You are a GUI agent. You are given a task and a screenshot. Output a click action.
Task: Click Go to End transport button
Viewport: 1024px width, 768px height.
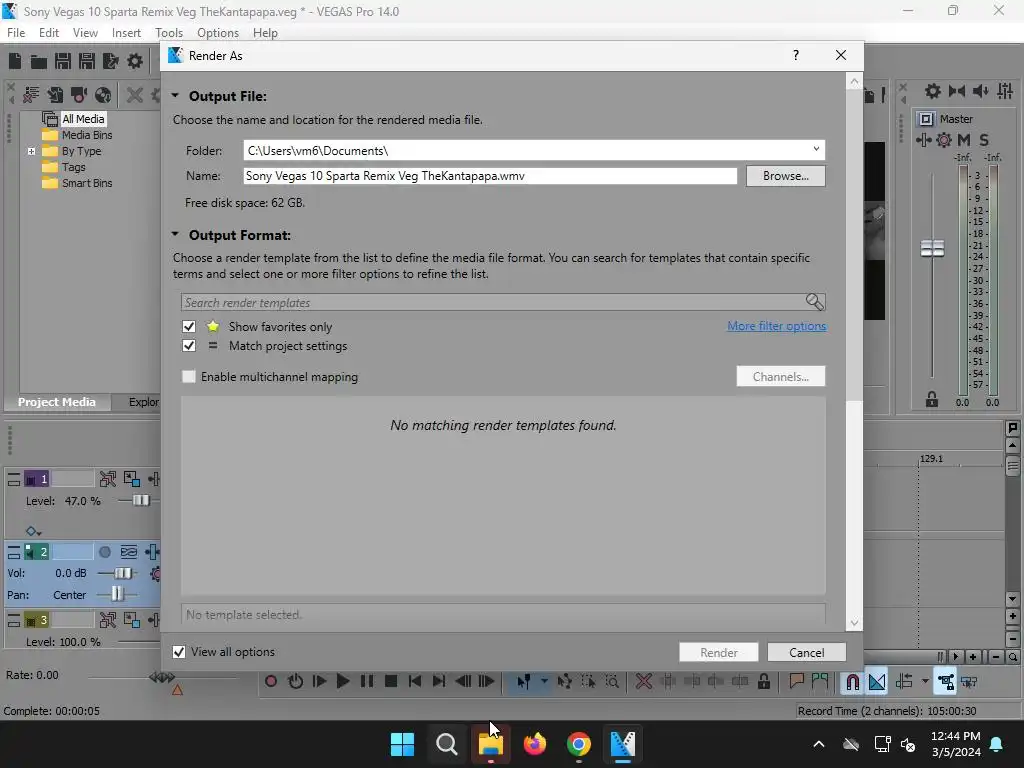click(x=439, y=681)
